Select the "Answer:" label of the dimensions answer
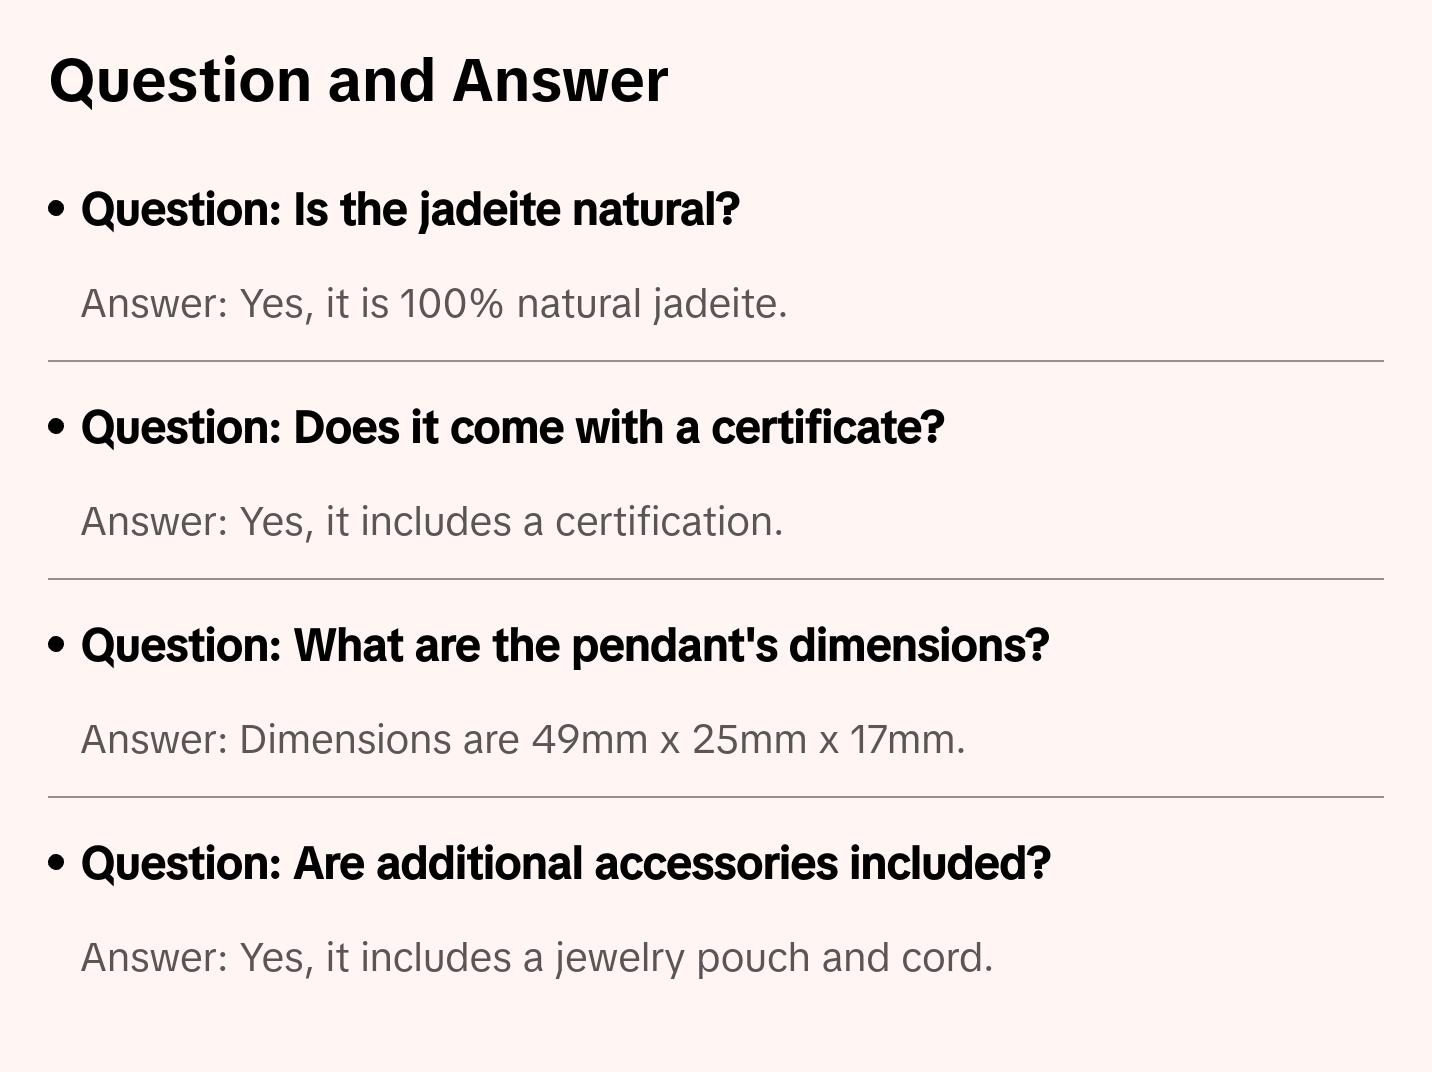The image size is (1432, 1072). tap(155, 740)
